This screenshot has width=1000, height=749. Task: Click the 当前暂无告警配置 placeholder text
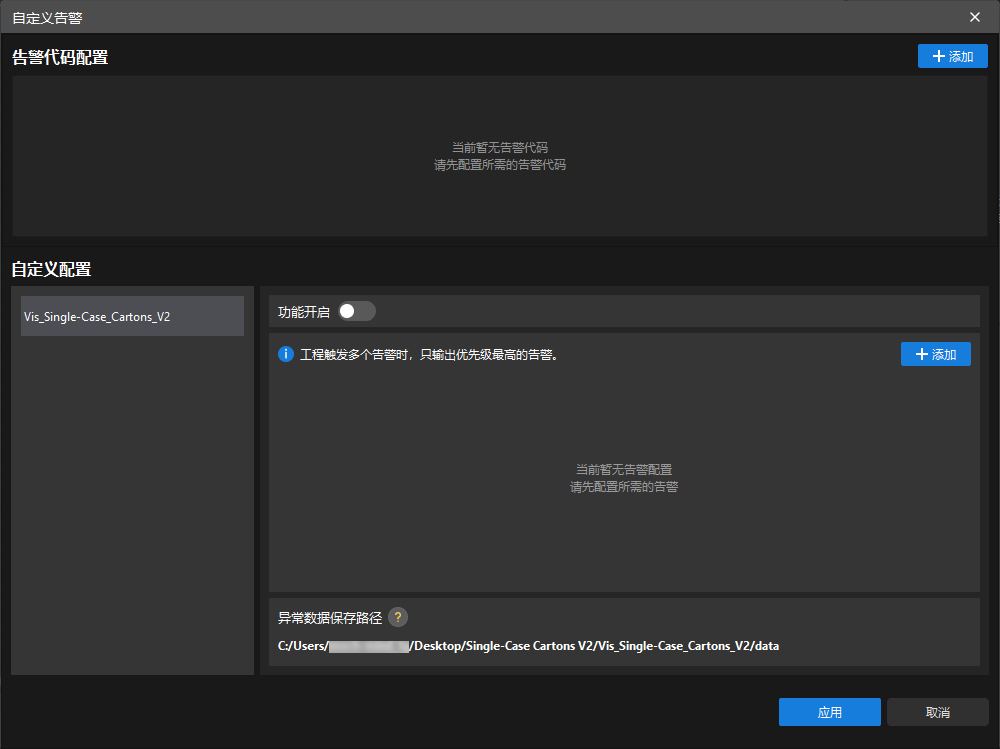click(624, 470)
